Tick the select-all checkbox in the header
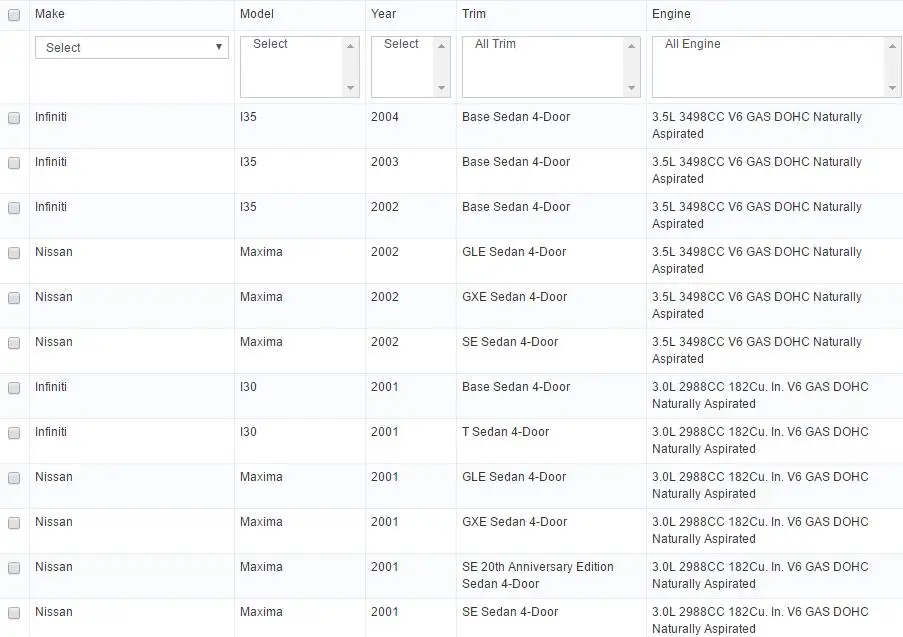 point(14,15)
